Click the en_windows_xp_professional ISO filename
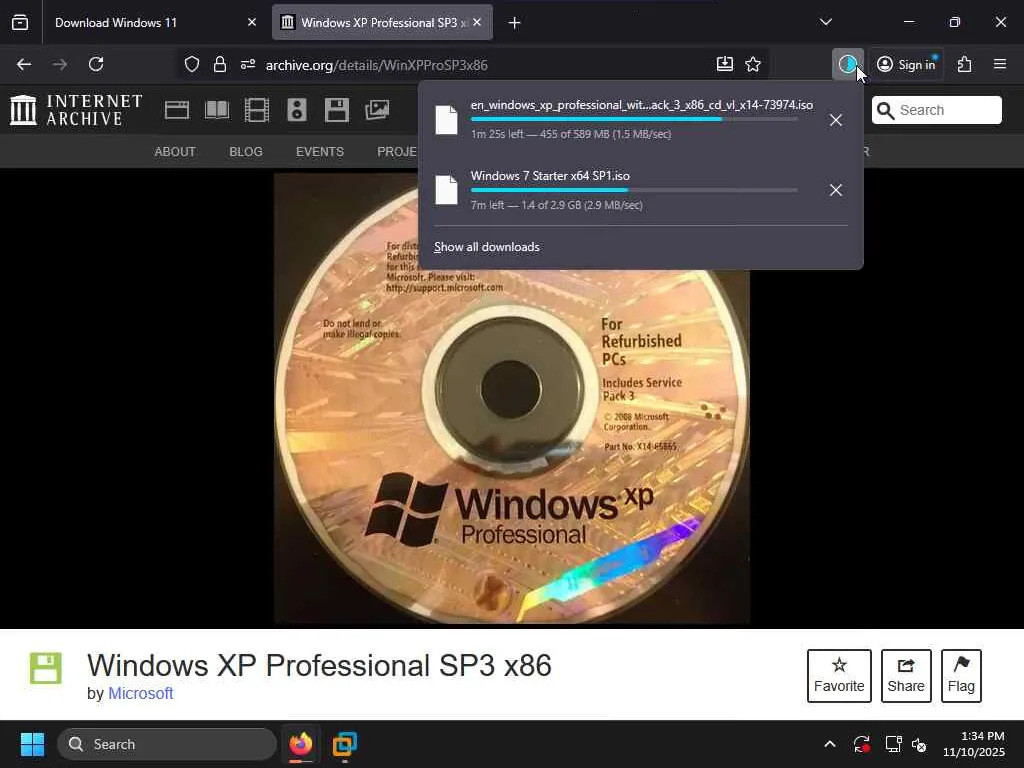The image size is (1024, 768). (x=642, y=105)
